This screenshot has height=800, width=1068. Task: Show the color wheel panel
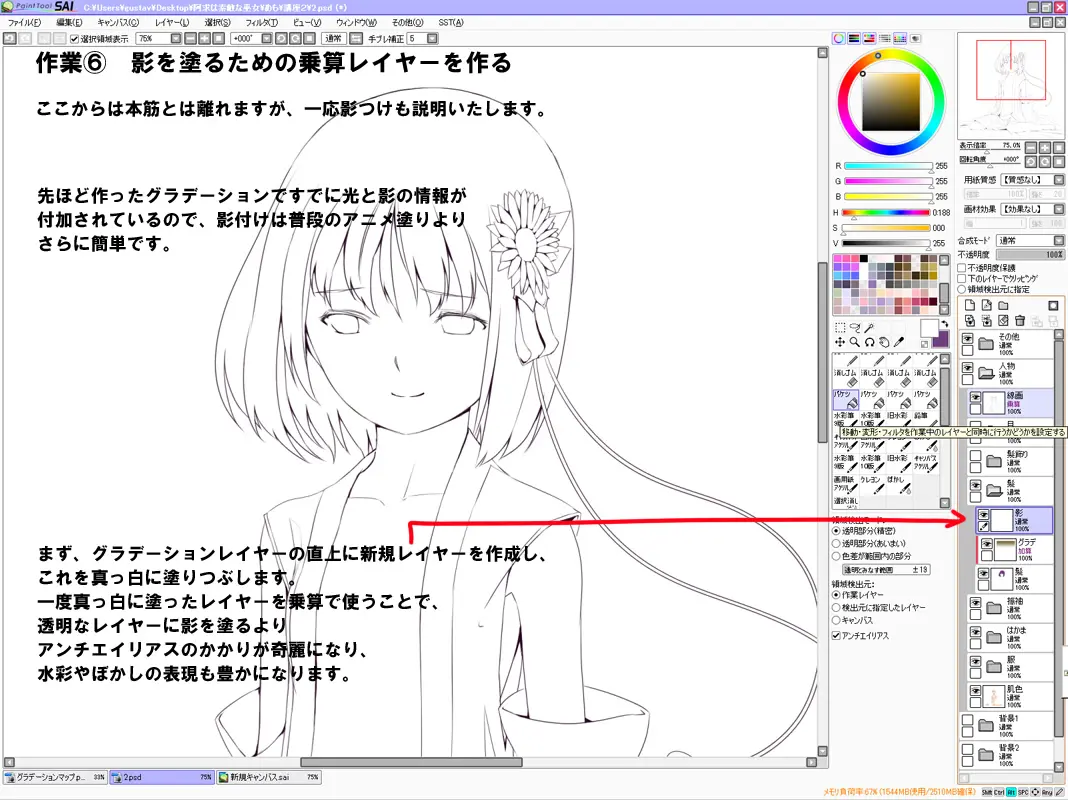click(838, 38)
